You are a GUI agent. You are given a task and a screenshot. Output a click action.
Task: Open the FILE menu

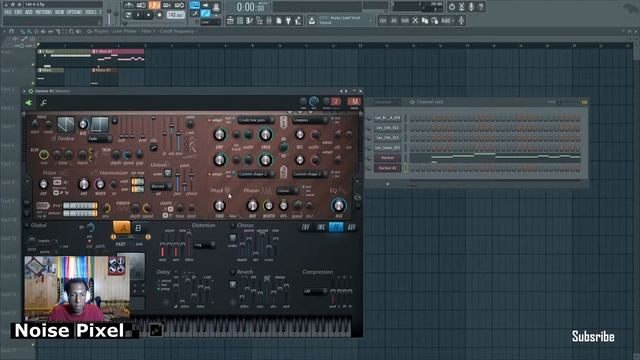[x=7, y=12]
